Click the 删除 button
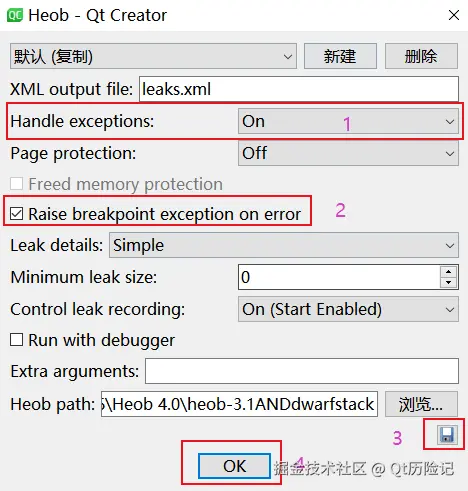This screenshot has width=468, height=491. [421, 56]
